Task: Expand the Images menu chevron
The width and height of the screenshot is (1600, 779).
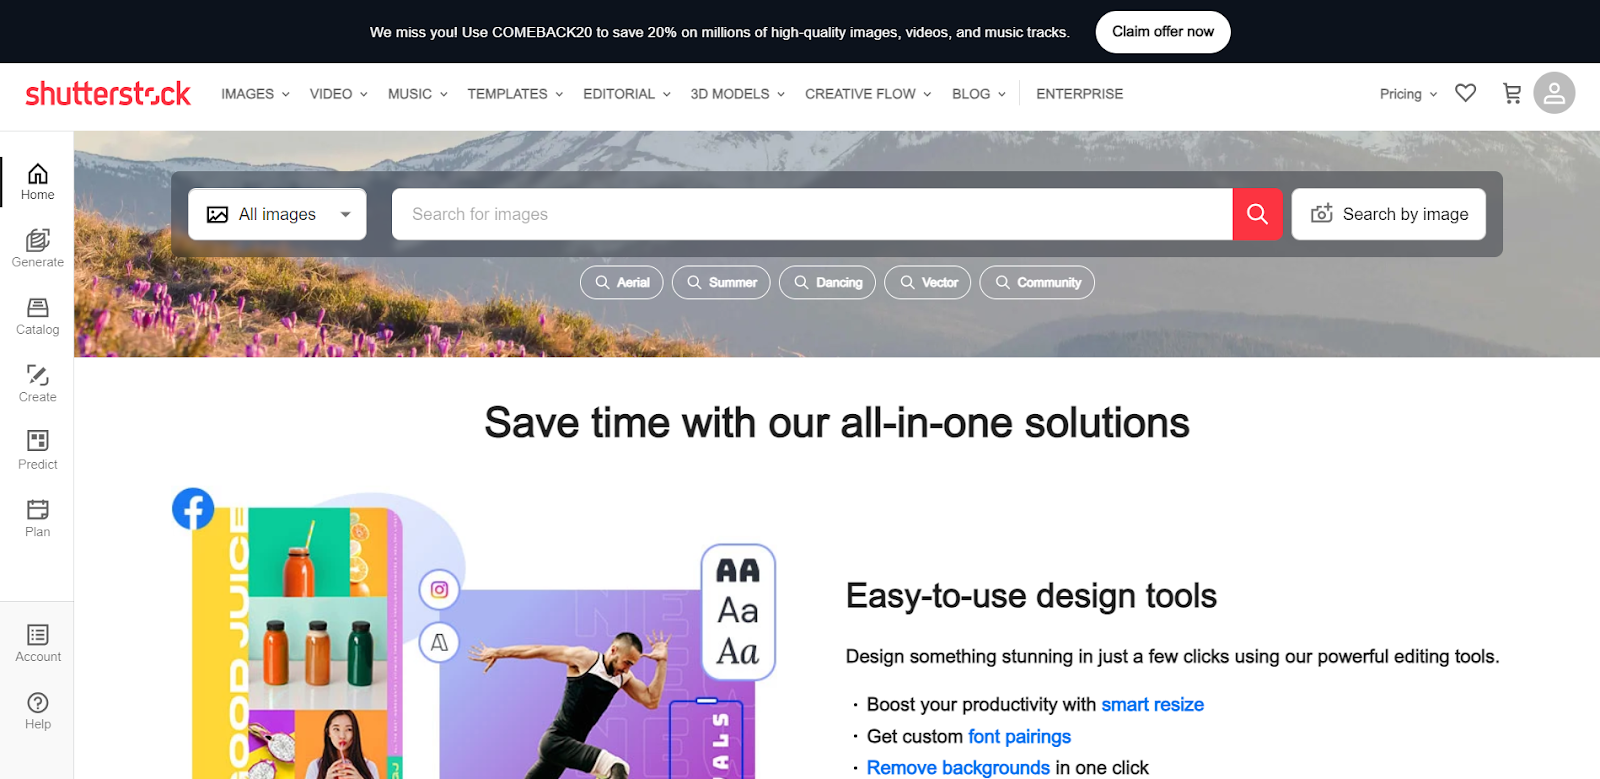Action: [x=285, y=94]
